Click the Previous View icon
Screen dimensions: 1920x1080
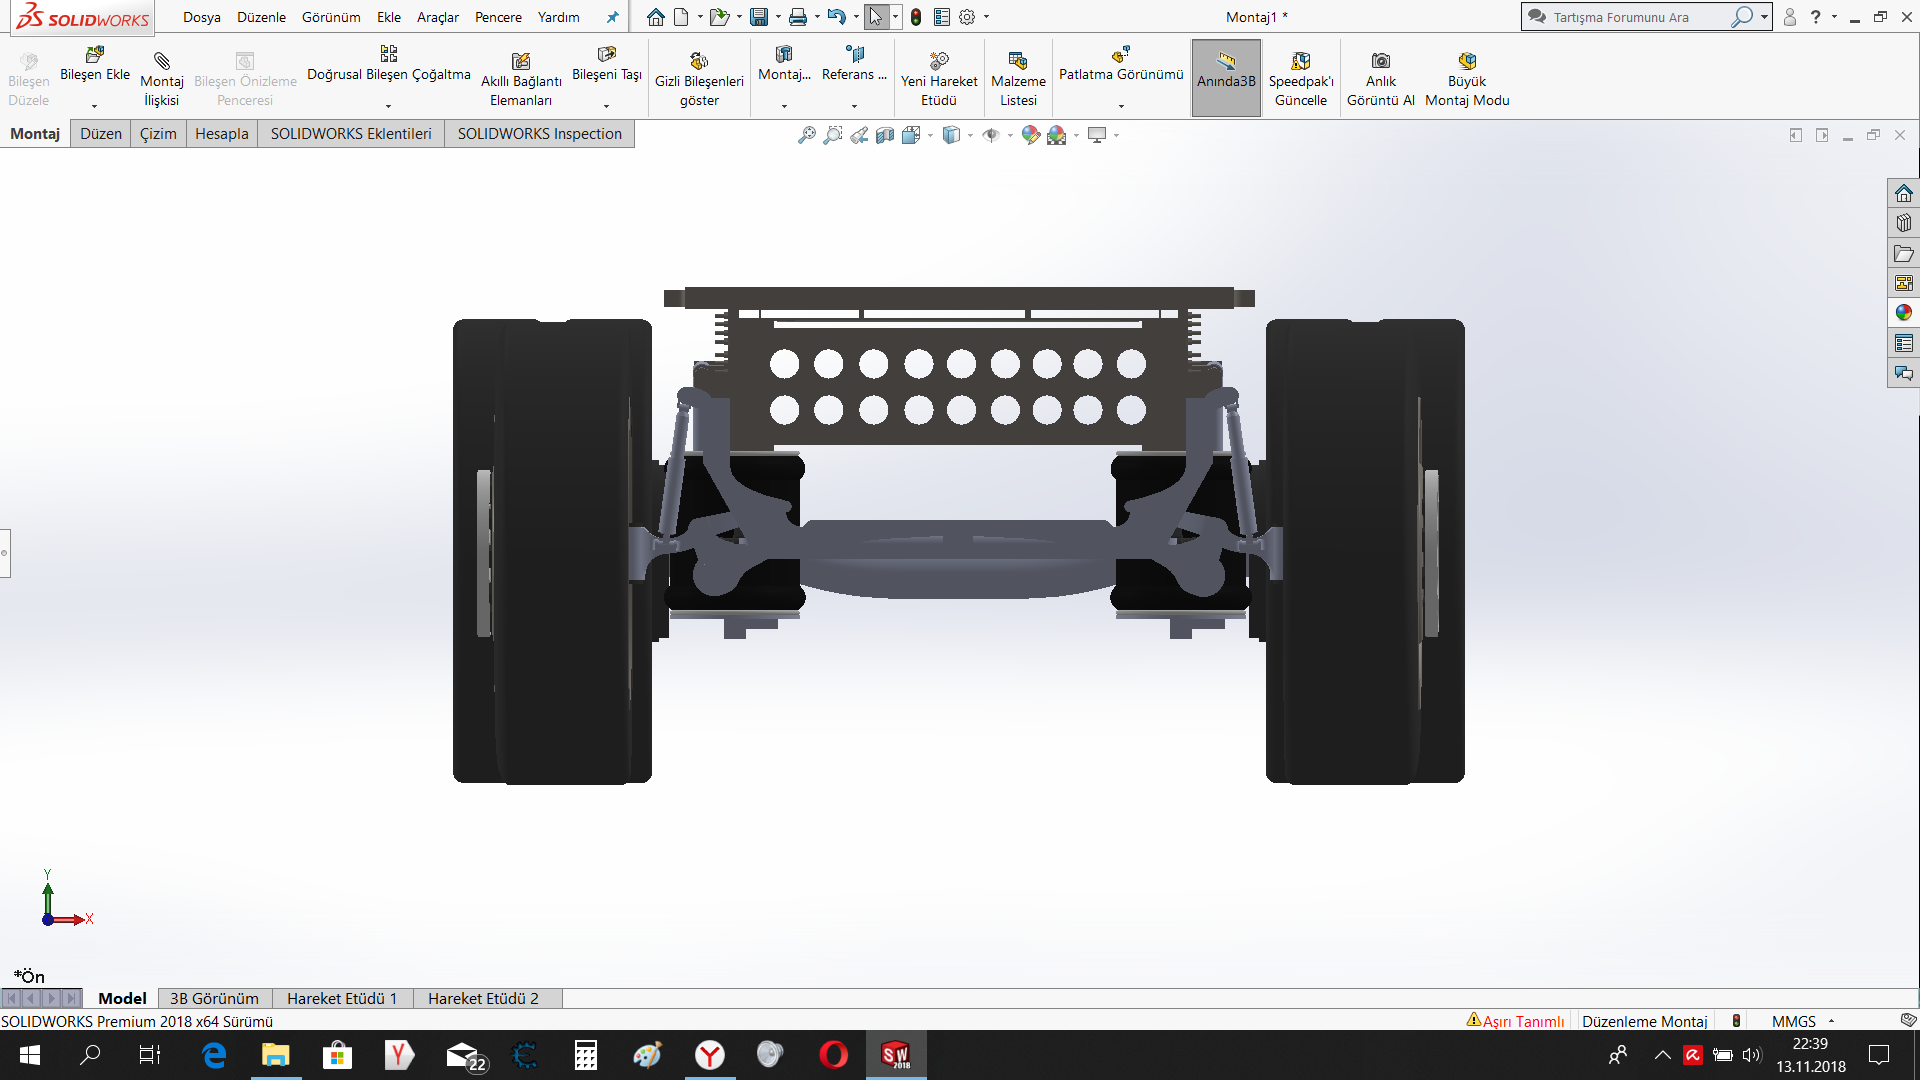tap(859, 135)
